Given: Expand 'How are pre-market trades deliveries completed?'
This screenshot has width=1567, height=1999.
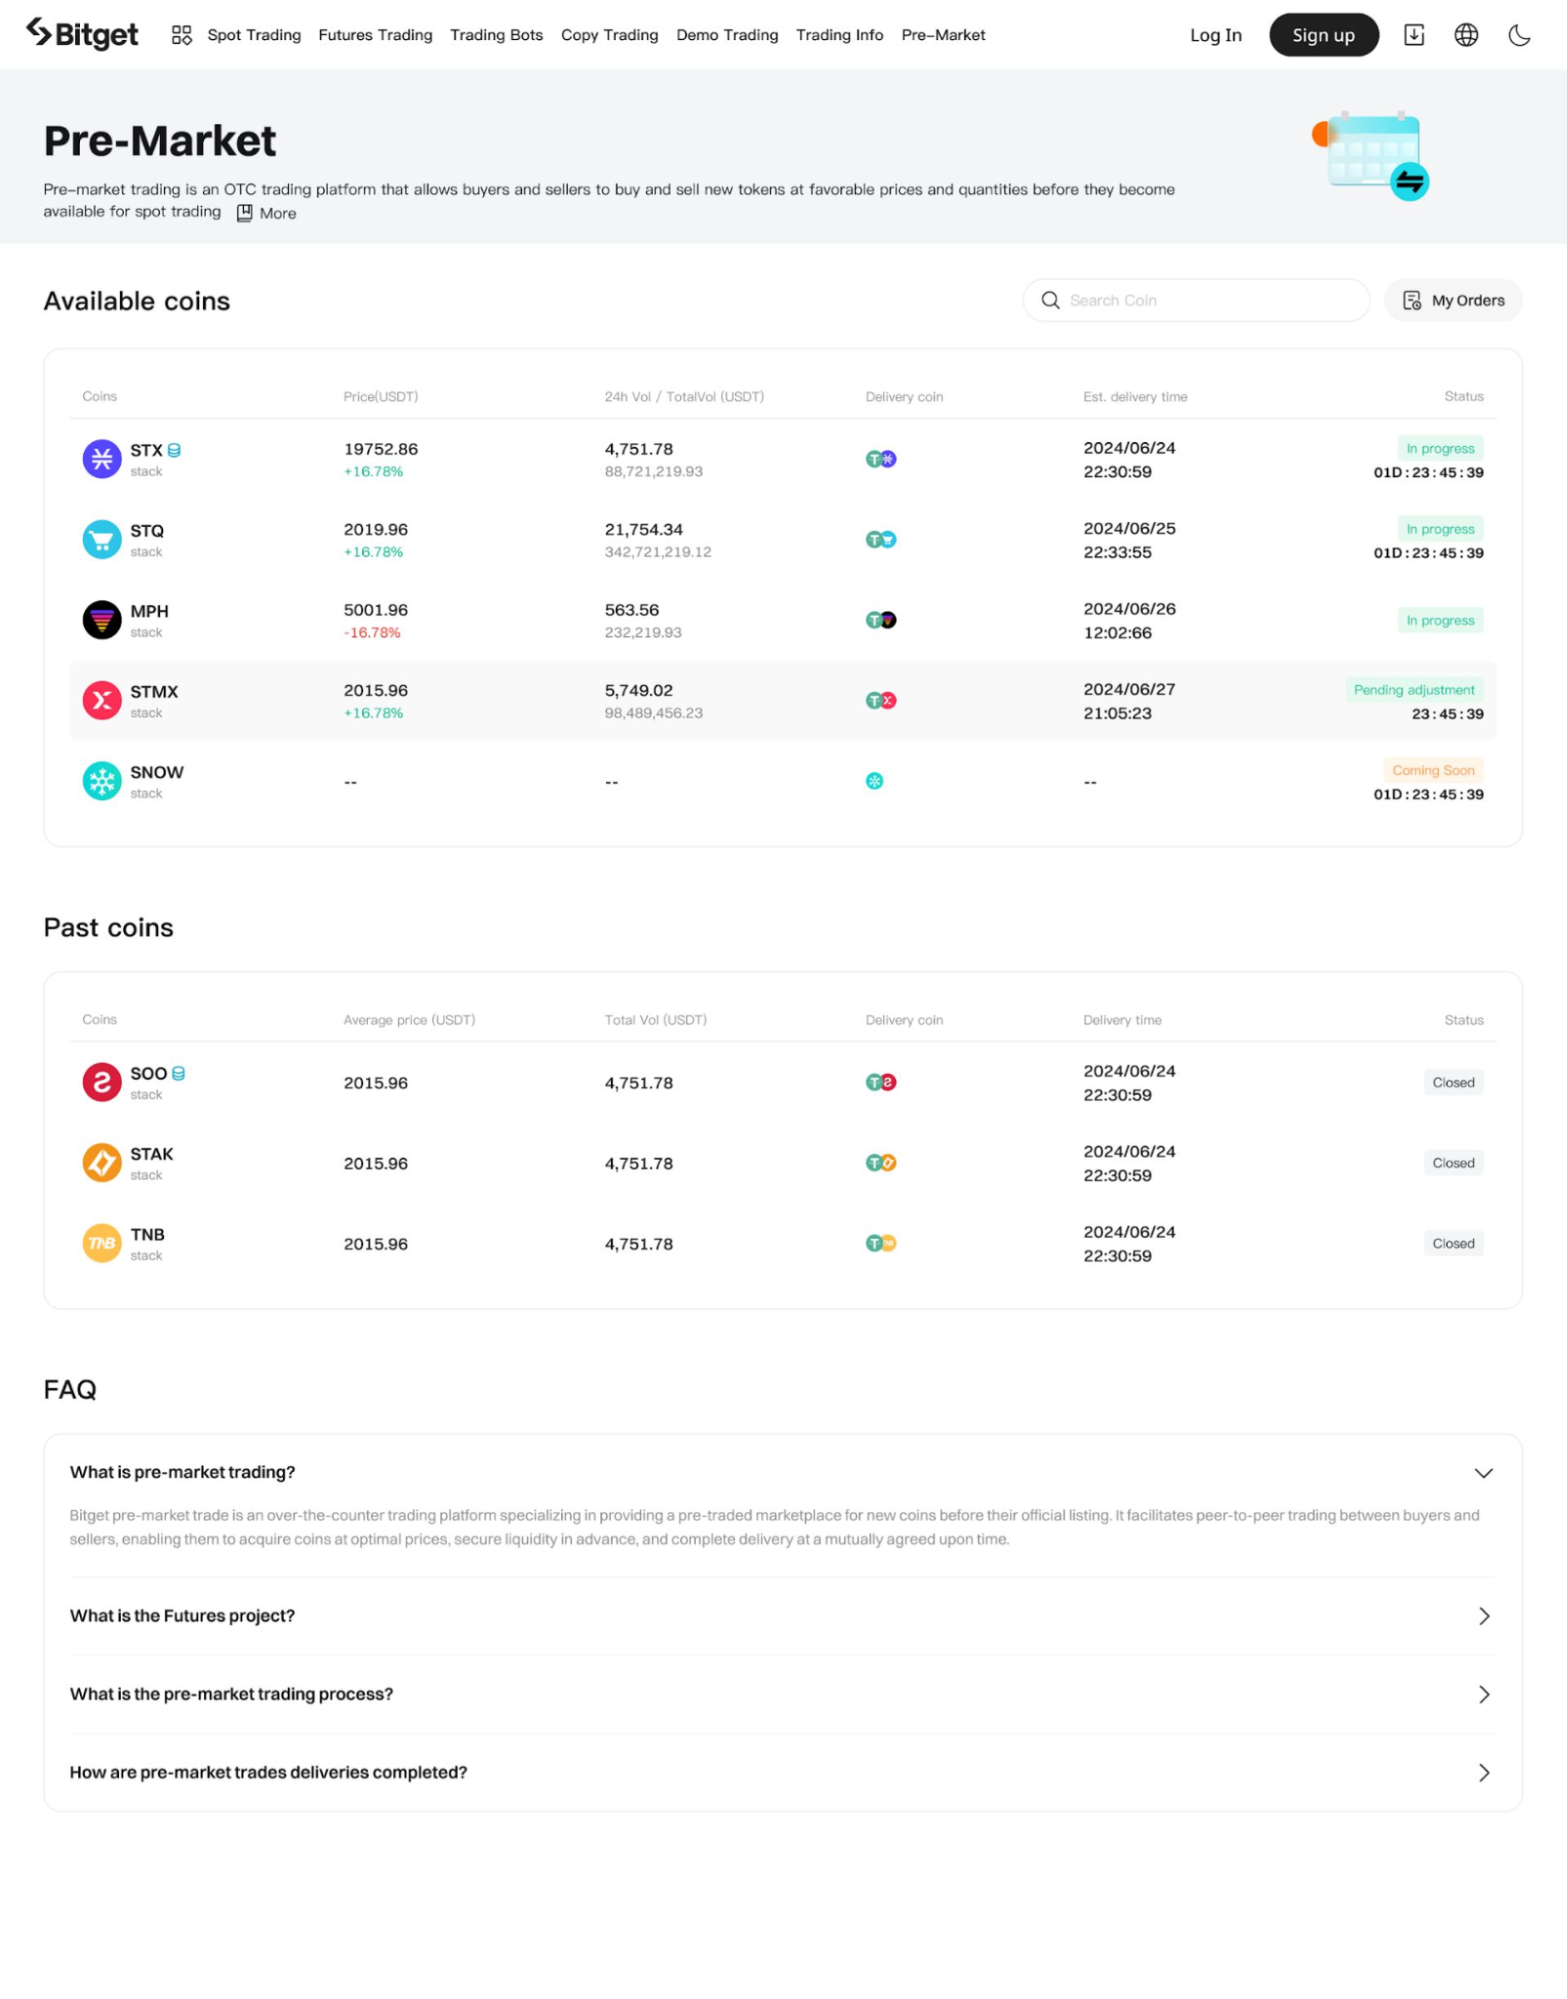Looking at the screenshot, I should pyautogui.click(x=1483, y=1772).
